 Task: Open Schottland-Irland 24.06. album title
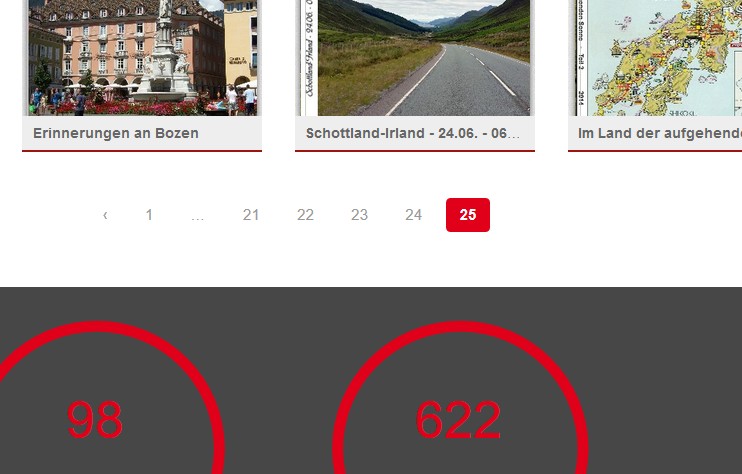[x=413, y=133]
